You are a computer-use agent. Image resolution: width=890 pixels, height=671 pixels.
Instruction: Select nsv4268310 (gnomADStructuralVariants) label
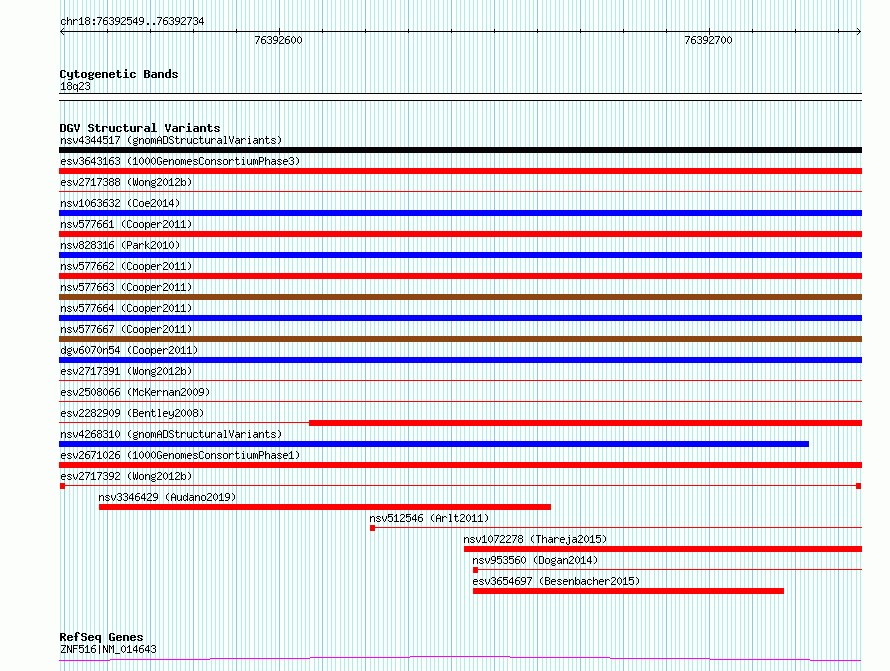(x=171, y=434)
